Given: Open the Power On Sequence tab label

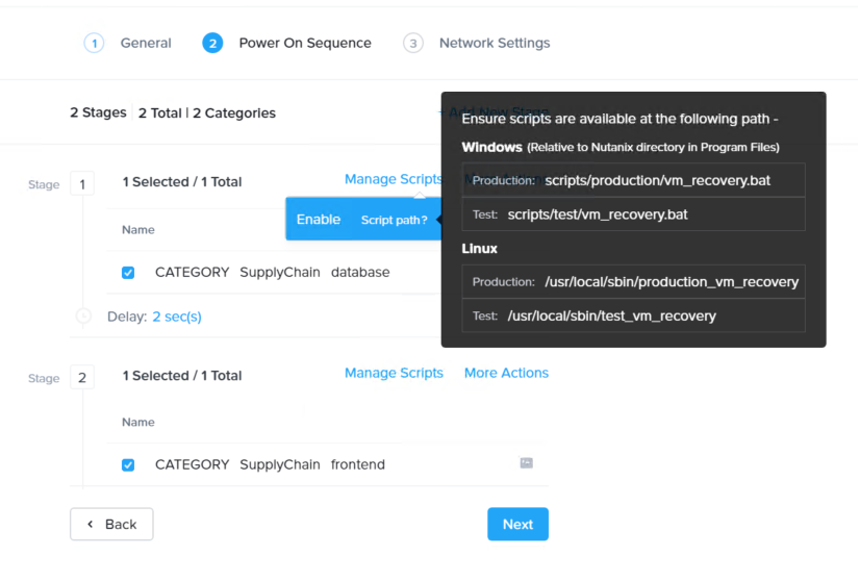Looking at the screenshot, I should click(305, 43).
